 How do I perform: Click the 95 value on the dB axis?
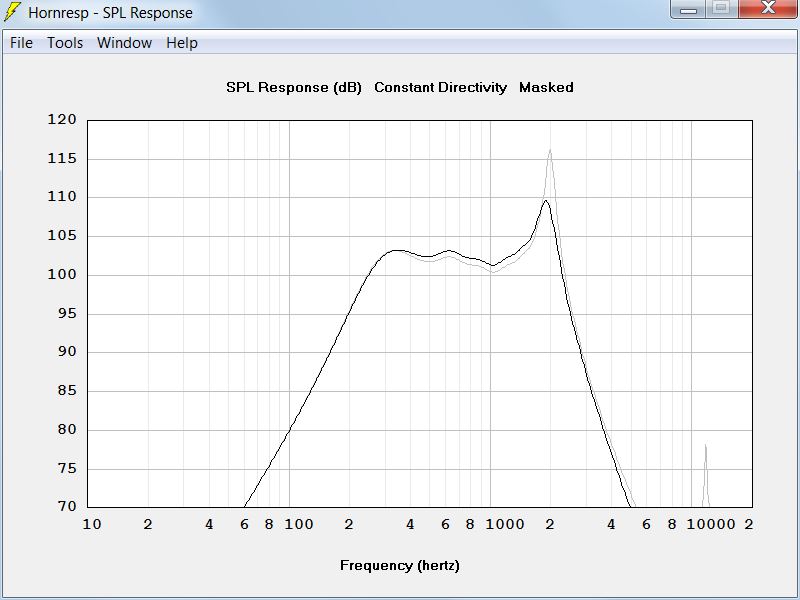coord(67,313)
